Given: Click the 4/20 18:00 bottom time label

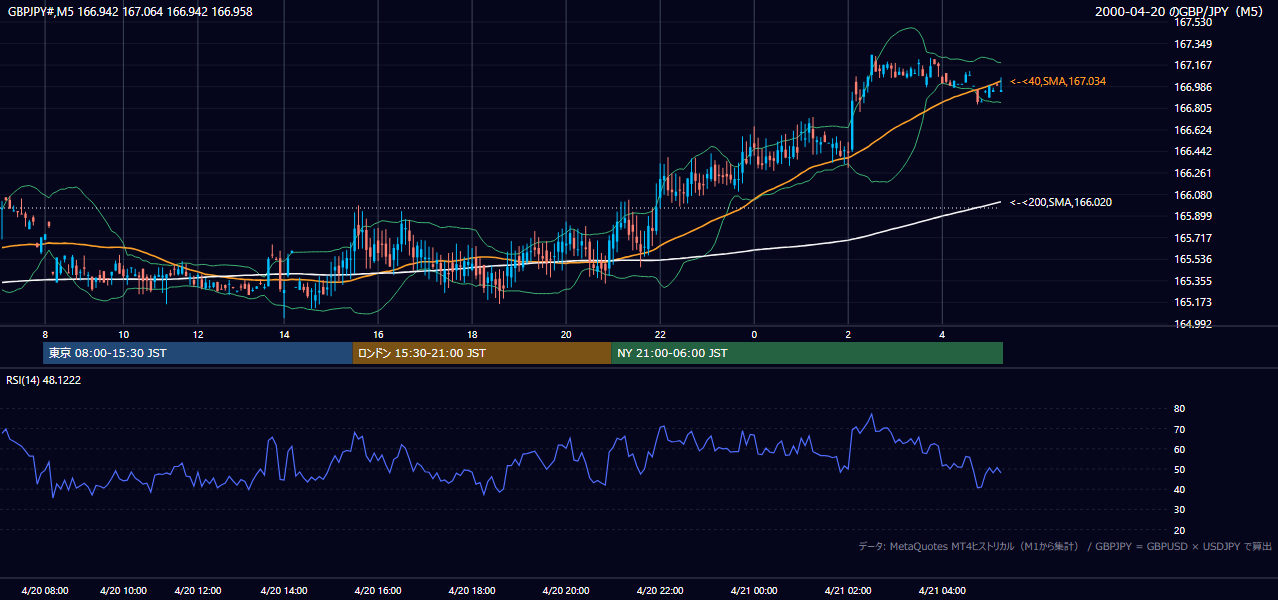Looking at the screenshot, I should coord(471,590).
